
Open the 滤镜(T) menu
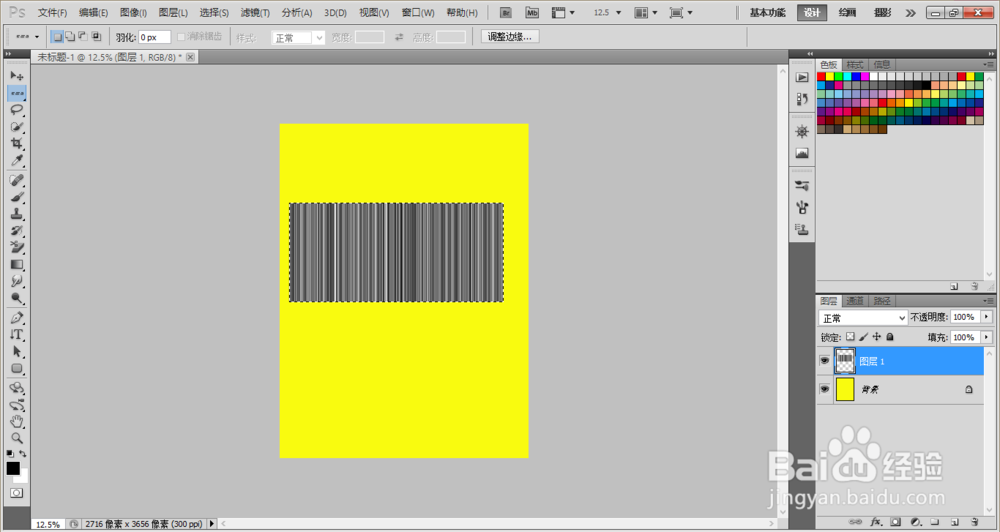click(255, 13)
